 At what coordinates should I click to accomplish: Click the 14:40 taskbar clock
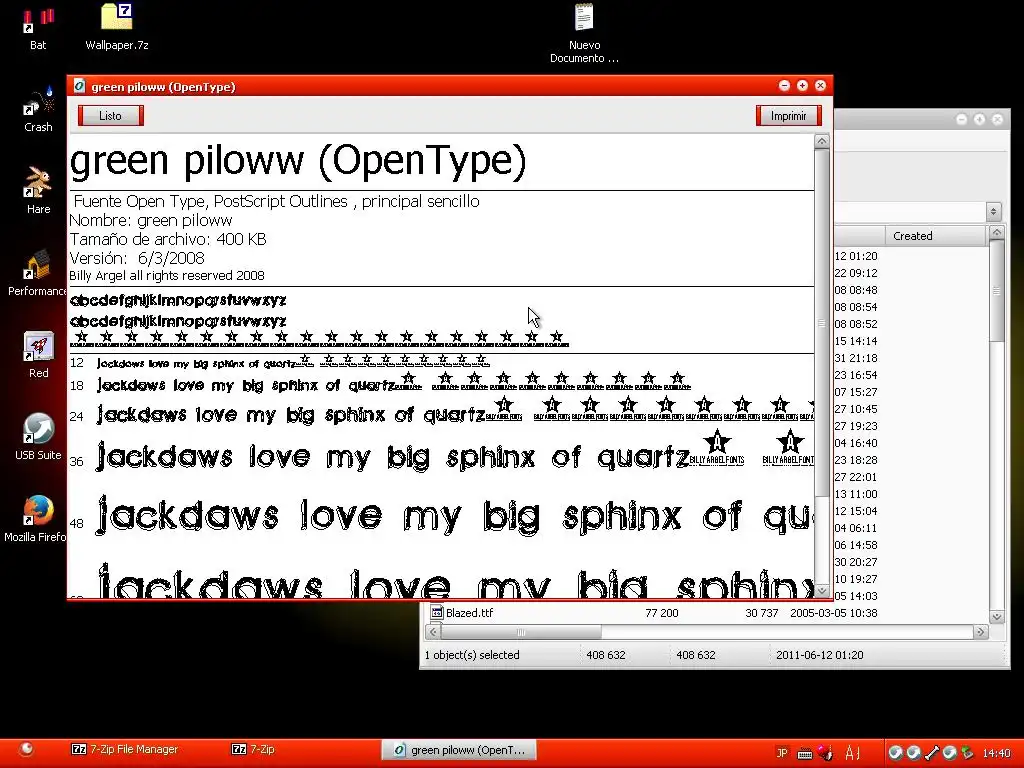[997, 753]
